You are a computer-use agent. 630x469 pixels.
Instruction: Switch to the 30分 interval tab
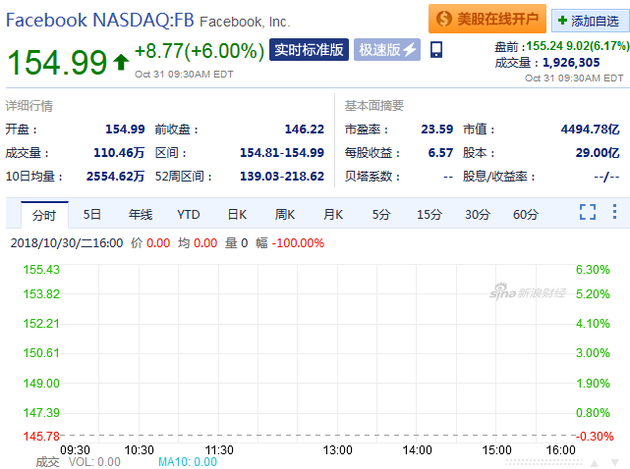(x=477, y=215)
